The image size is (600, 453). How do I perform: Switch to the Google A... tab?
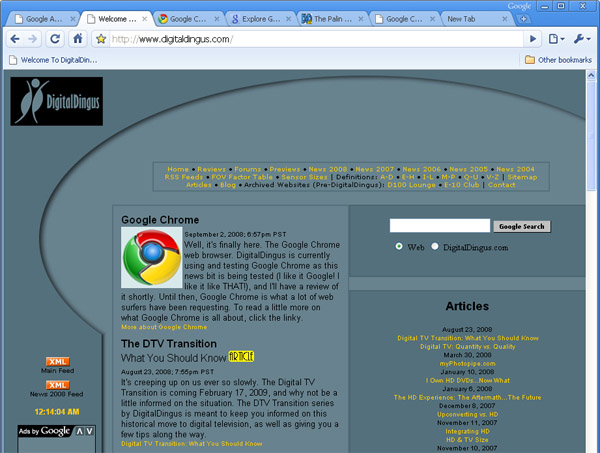(x=43, y=19)
